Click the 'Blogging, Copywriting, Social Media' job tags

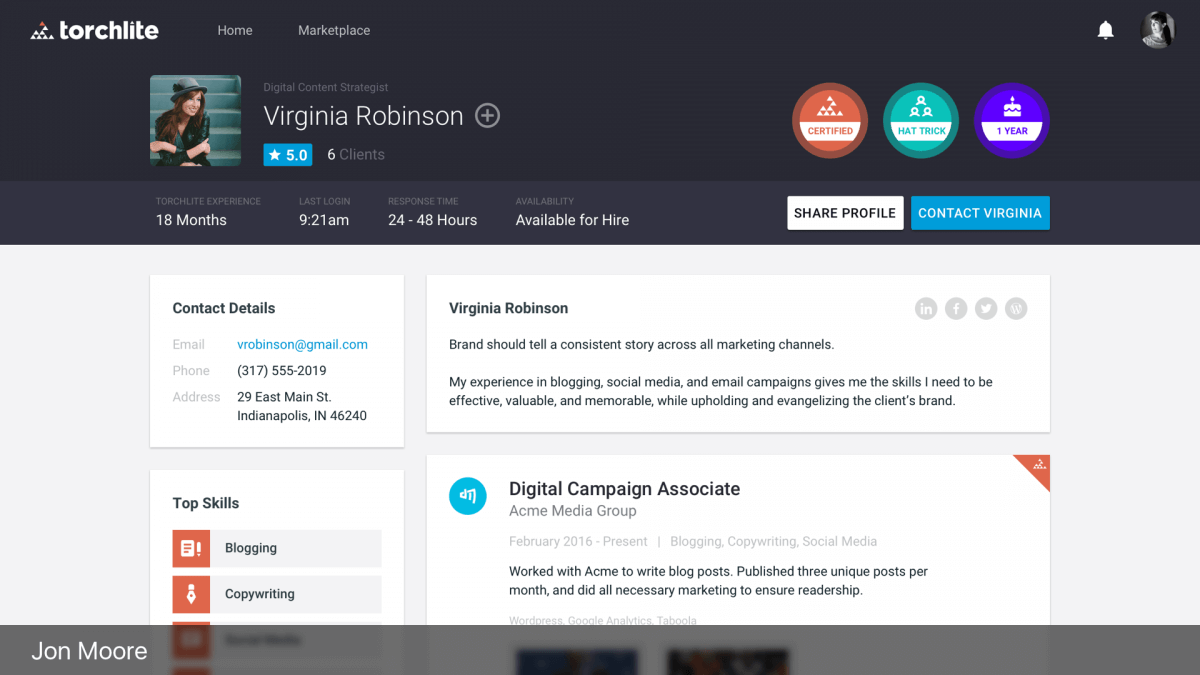(773, 541)
